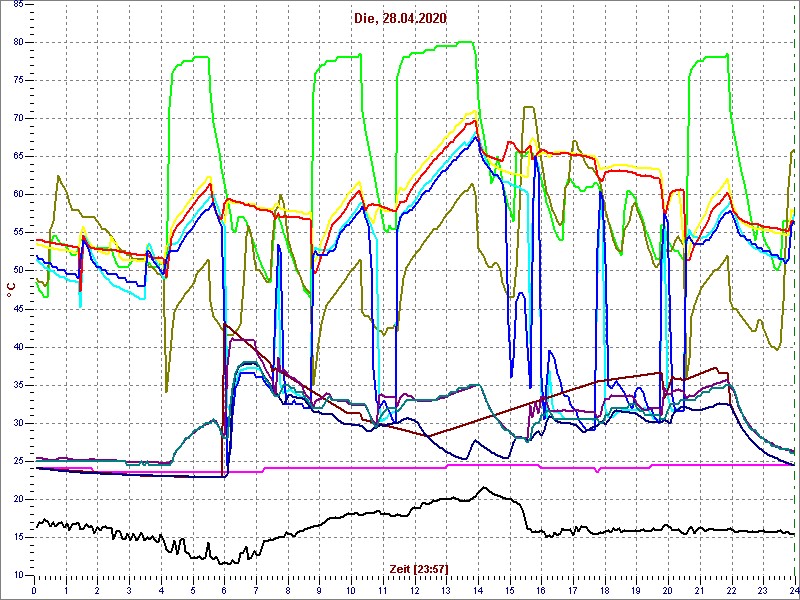Select hour 11 on the time axis
Screen dimensions: 800x600
click(x=382, y=590)
